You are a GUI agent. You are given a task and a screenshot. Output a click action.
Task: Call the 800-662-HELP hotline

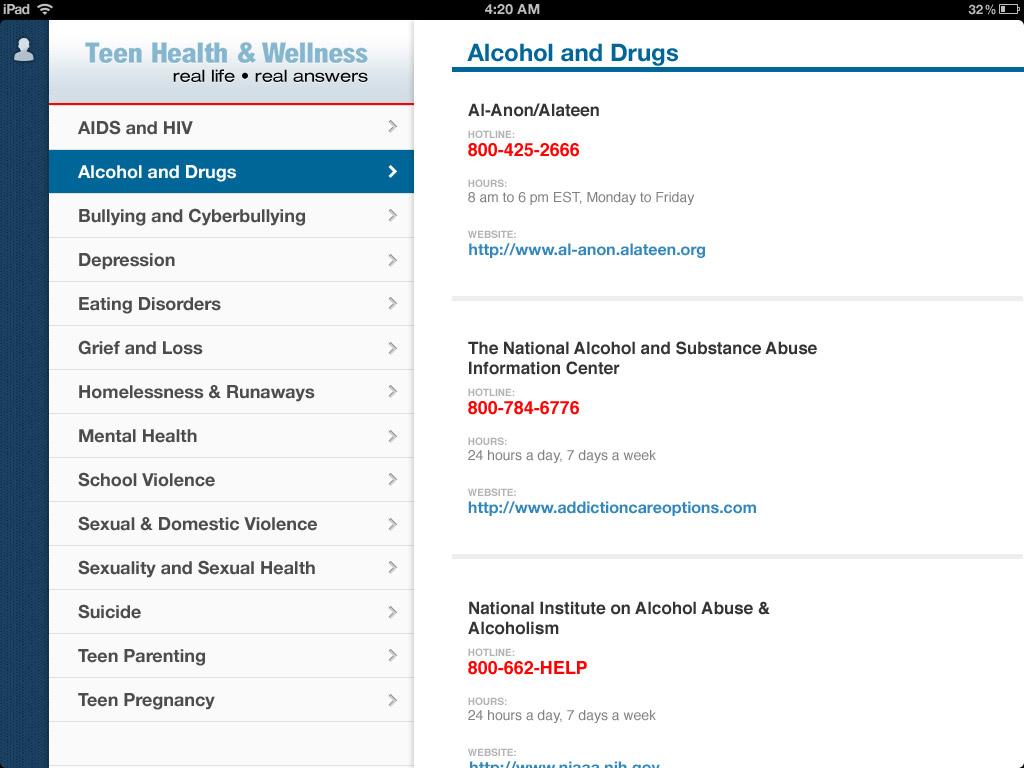point(527,668)
